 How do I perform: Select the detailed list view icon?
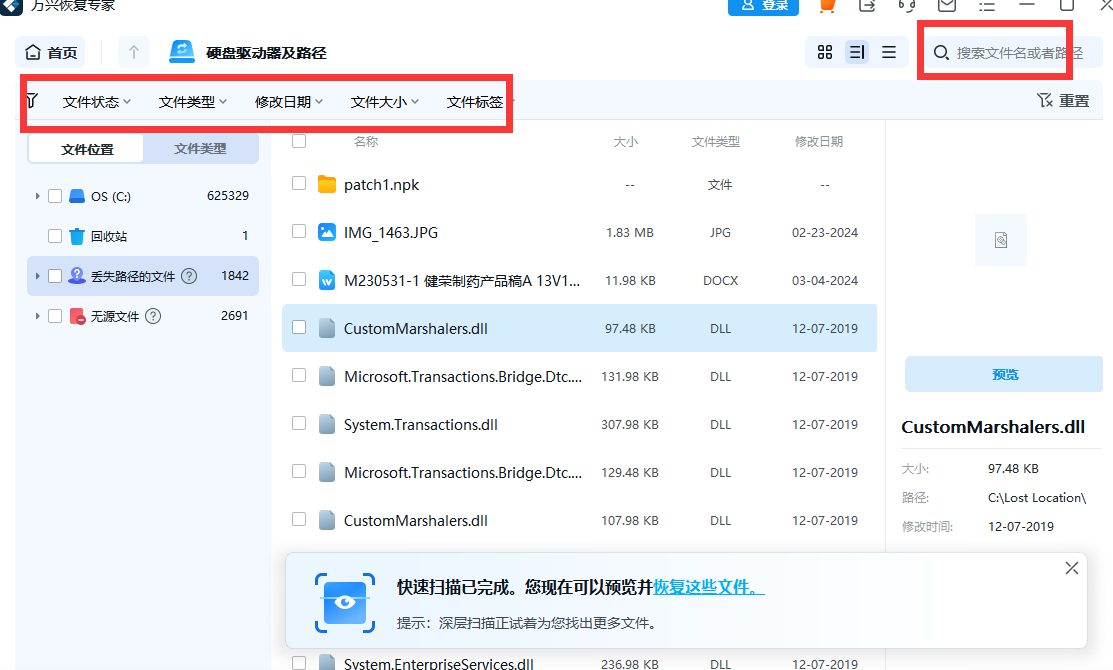point(857,51)
